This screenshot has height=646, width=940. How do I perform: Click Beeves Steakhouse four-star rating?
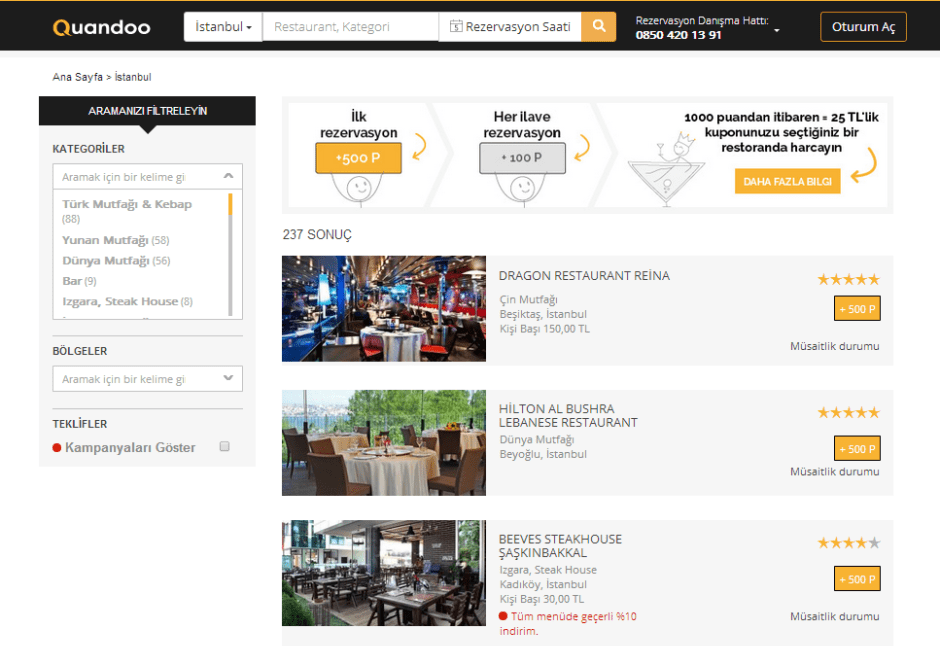[848, 543]
